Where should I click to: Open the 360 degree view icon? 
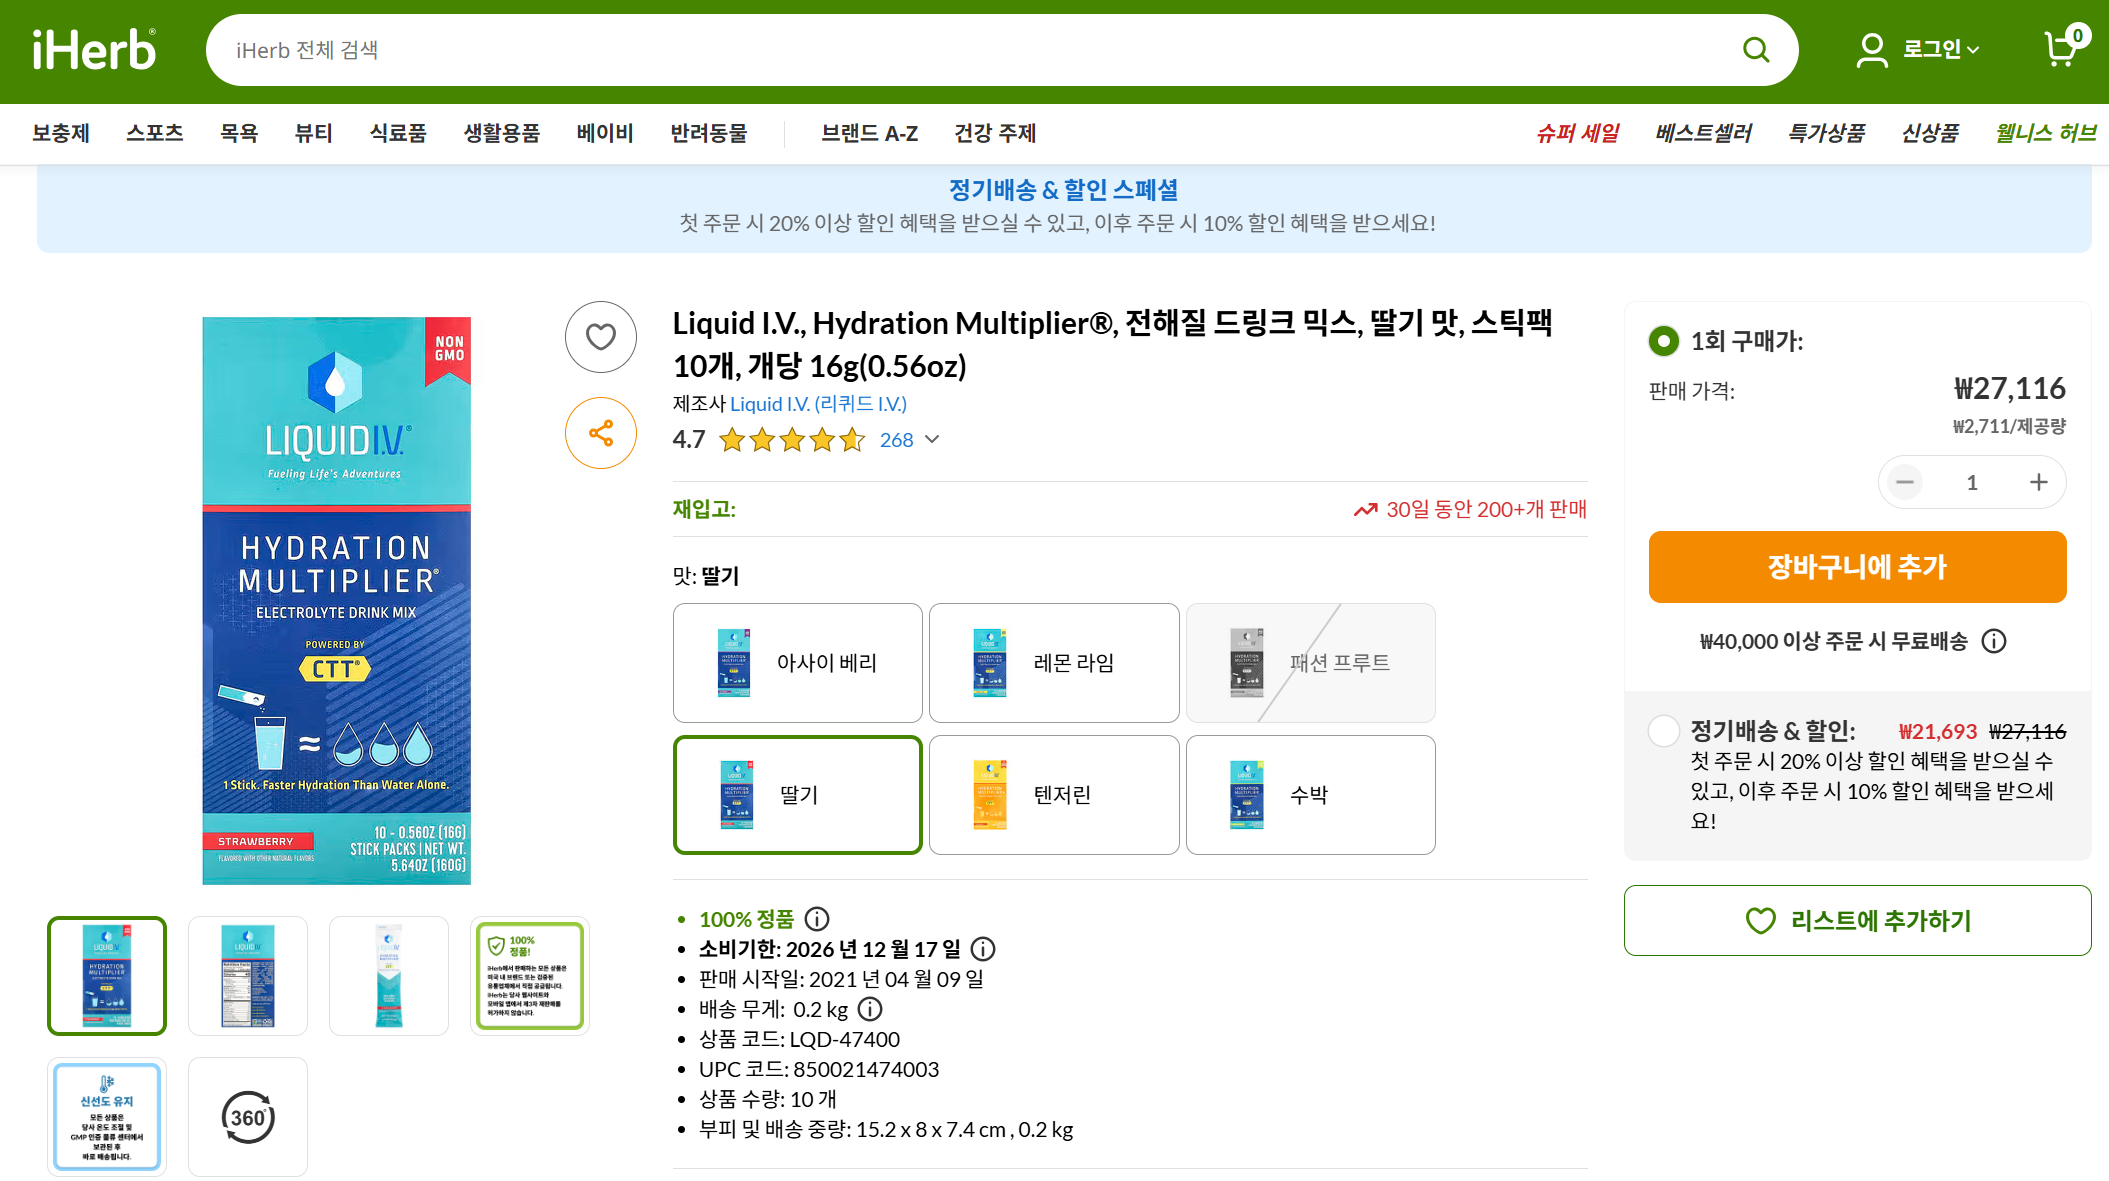247,1117
